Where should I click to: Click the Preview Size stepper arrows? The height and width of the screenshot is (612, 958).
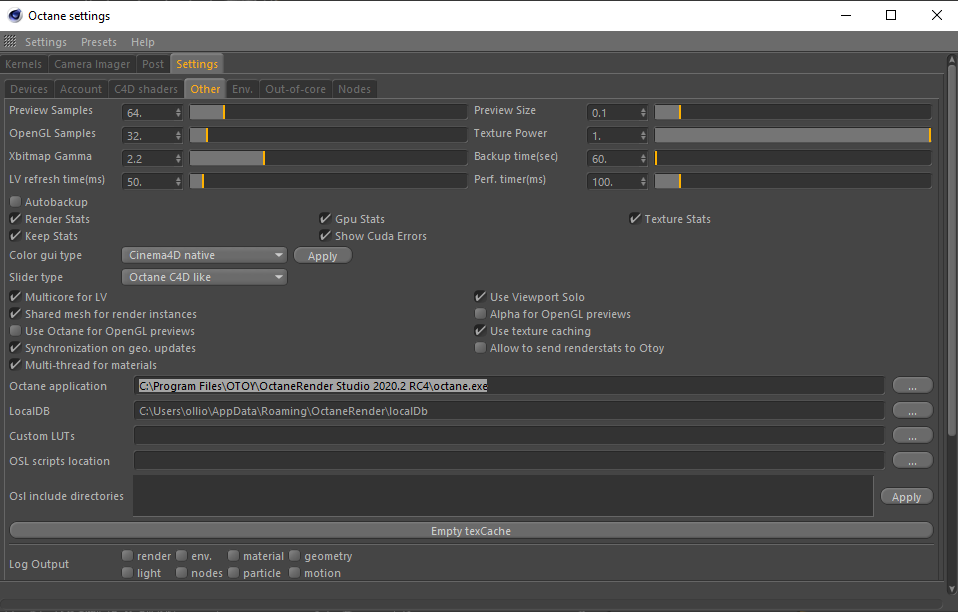643,112
